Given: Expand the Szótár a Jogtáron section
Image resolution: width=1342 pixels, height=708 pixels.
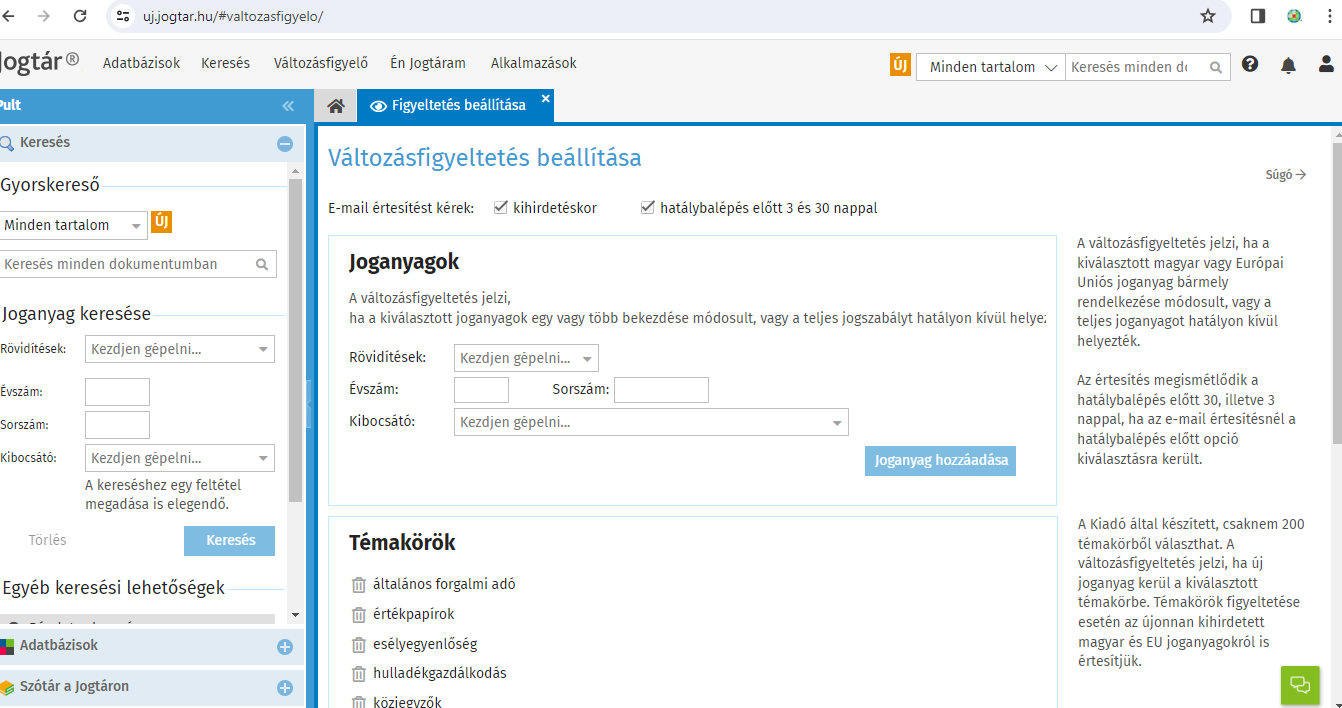Looking at the screenshot, I should (284, 688).
